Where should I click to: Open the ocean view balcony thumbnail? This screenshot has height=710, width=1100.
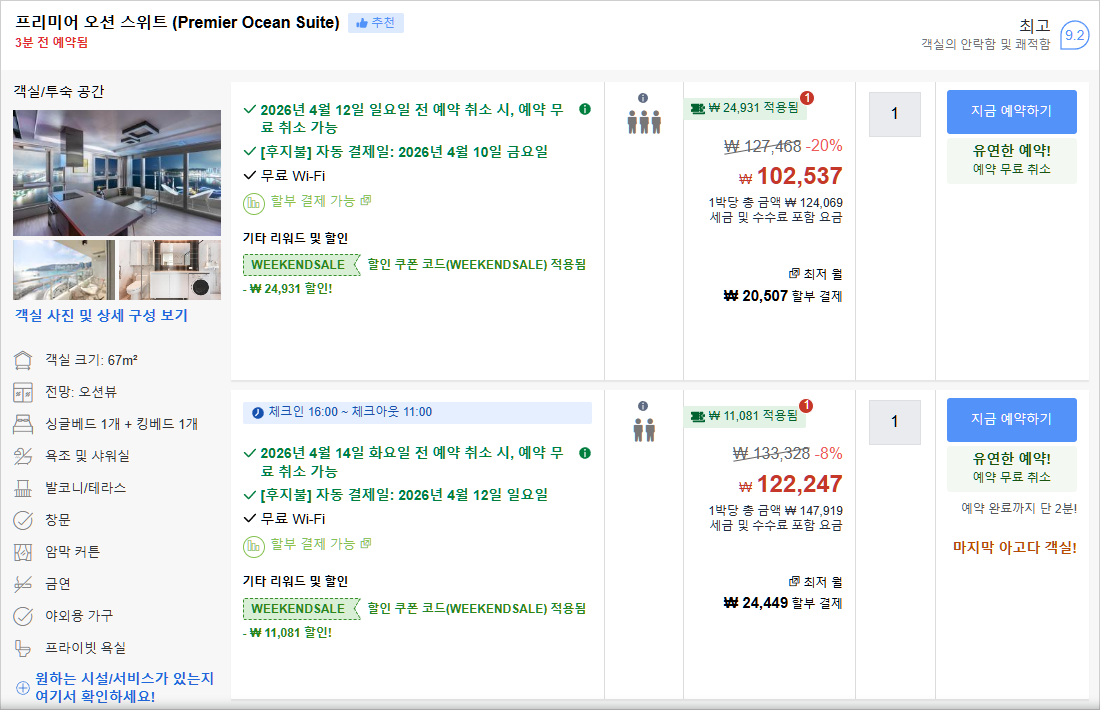[64, 270]
